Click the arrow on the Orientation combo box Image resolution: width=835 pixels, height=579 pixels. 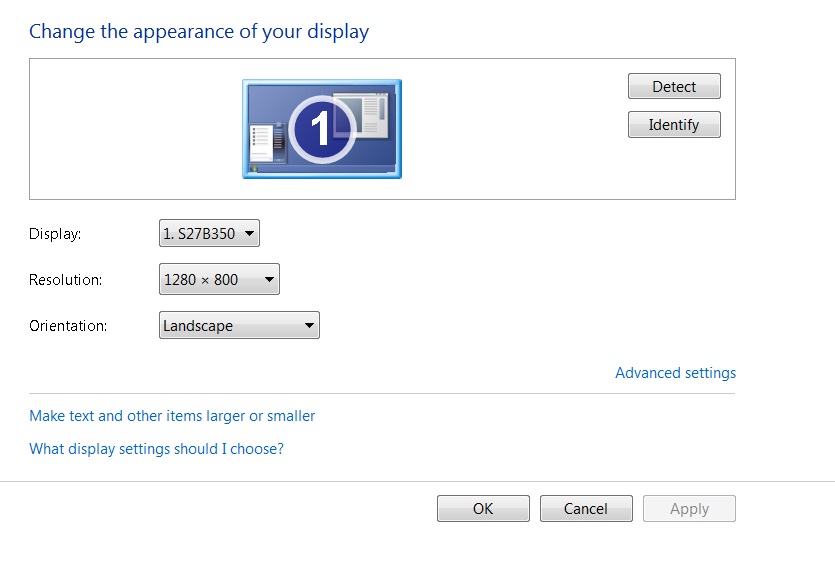click(309, 326)
